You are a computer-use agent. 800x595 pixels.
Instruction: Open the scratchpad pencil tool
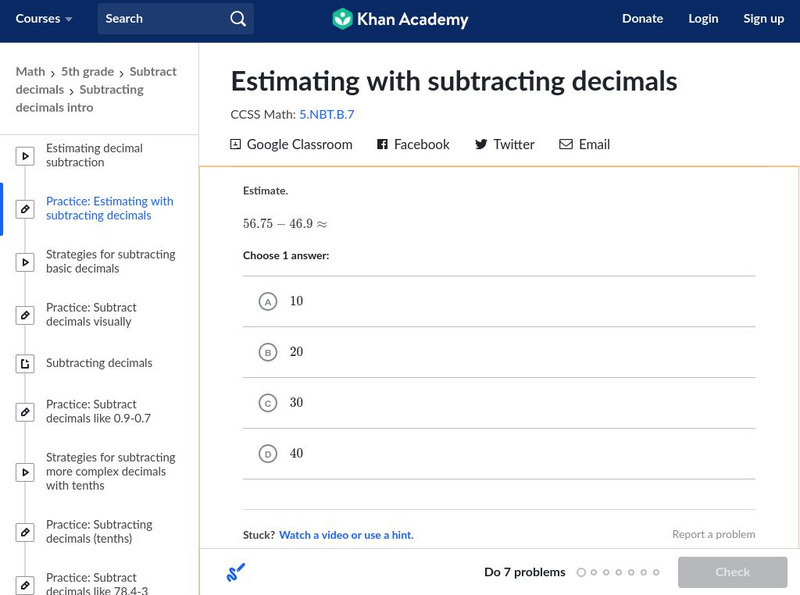tap(235, 573)
